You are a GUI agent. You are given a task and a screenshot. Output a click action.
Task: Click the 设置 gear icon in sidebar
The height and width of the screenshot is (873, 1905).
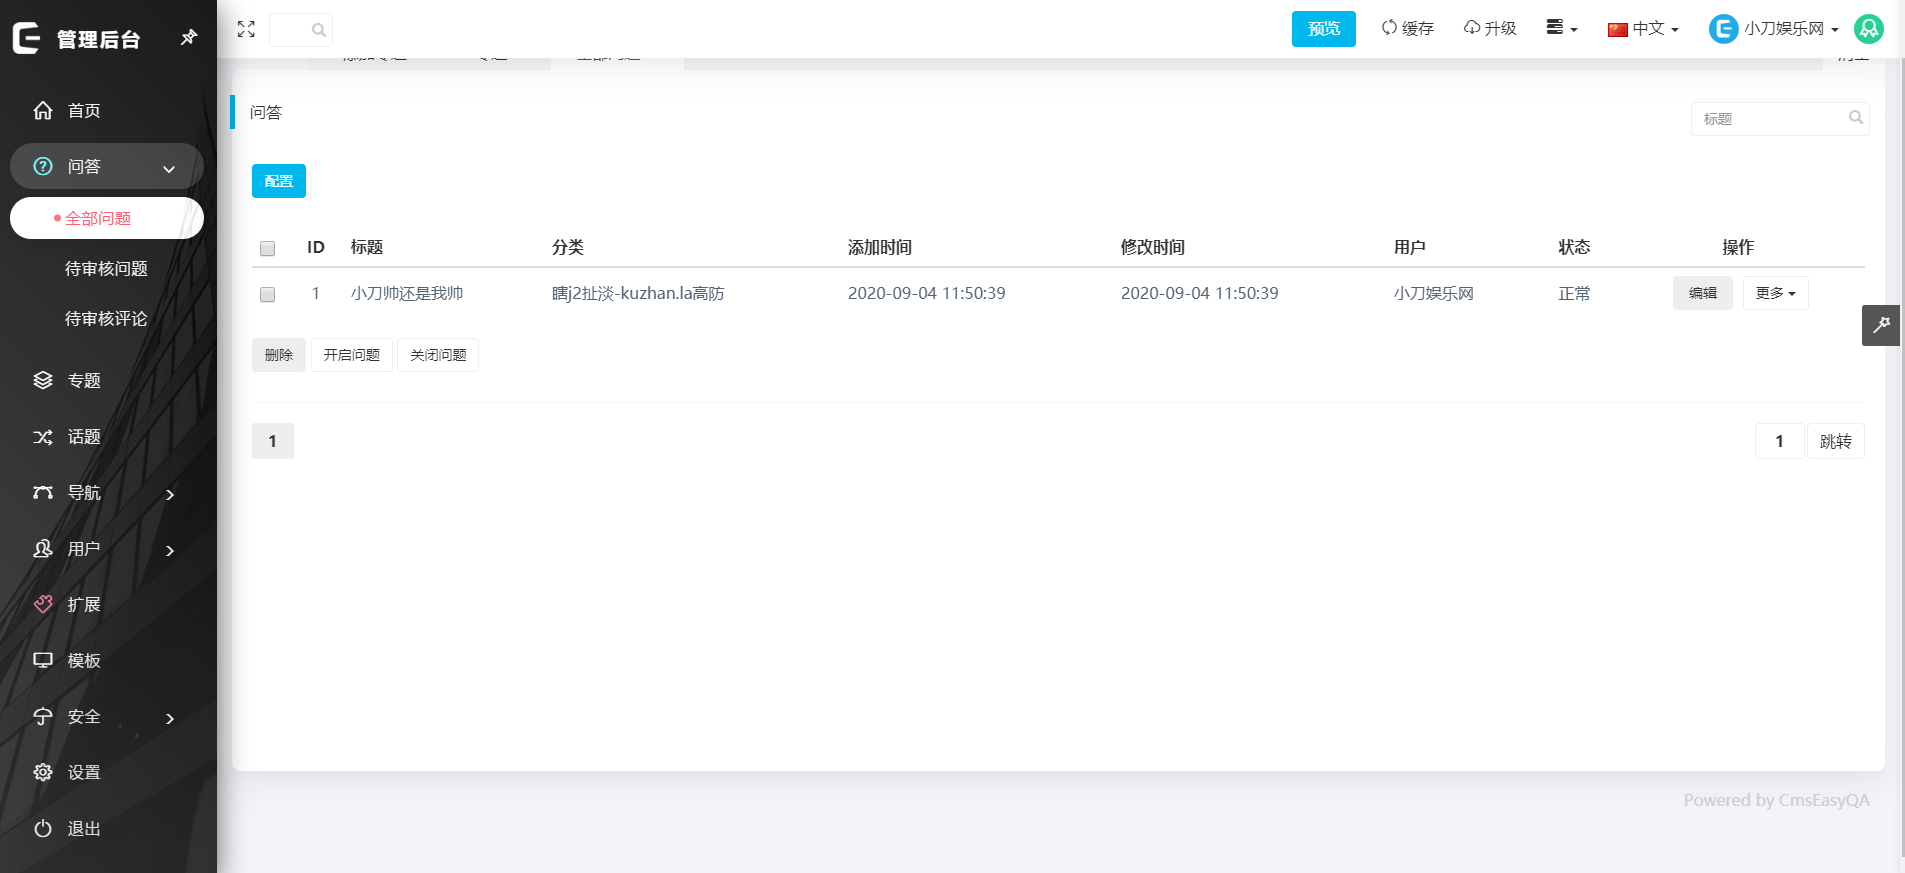point(43,772)
